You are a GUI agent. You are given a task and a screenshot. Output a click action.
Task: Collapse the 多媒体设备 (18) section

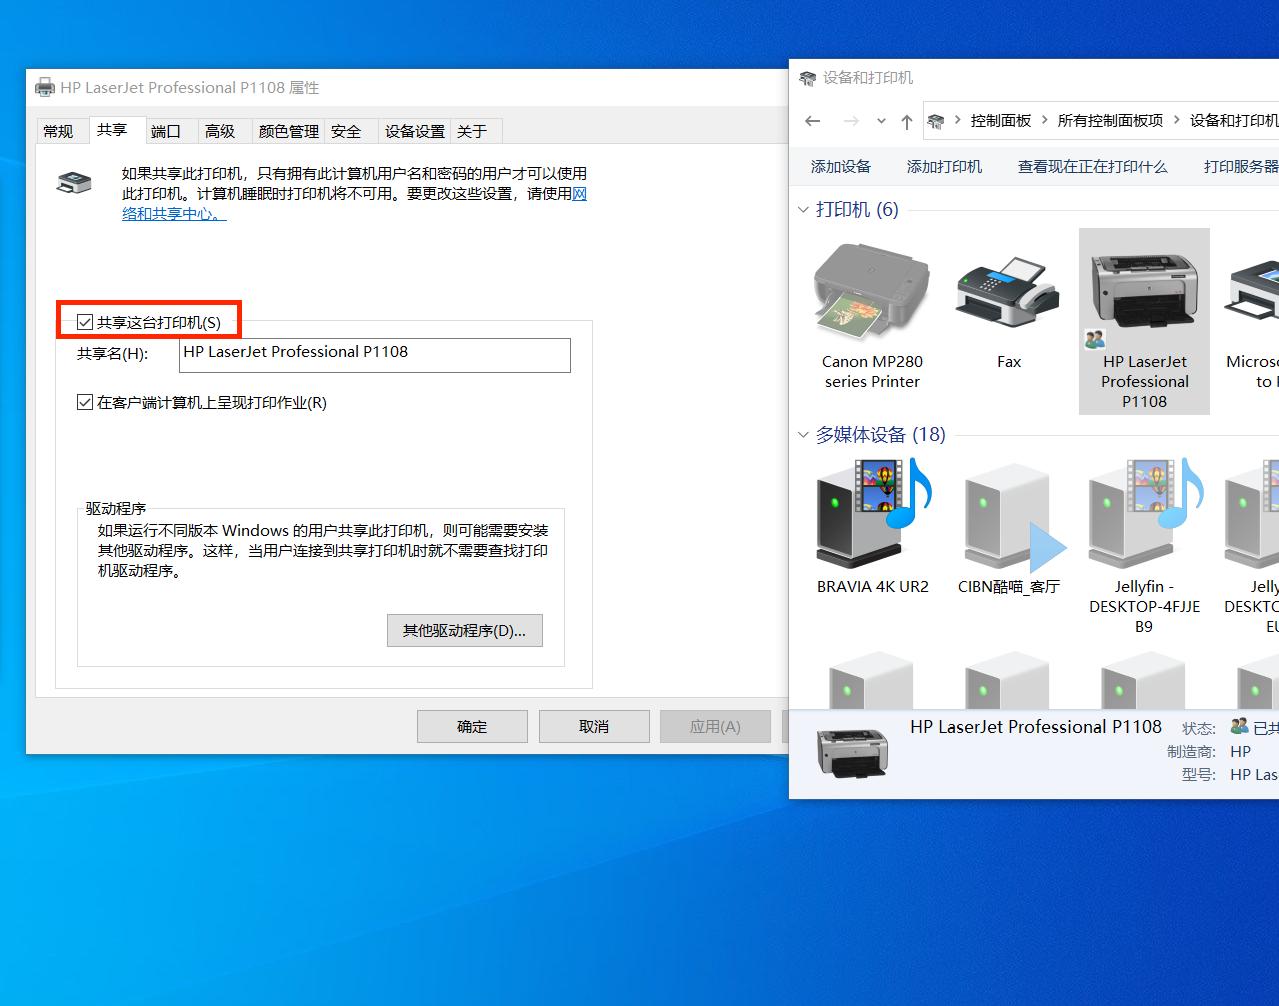pyautogui.click(x=804, y=435)
